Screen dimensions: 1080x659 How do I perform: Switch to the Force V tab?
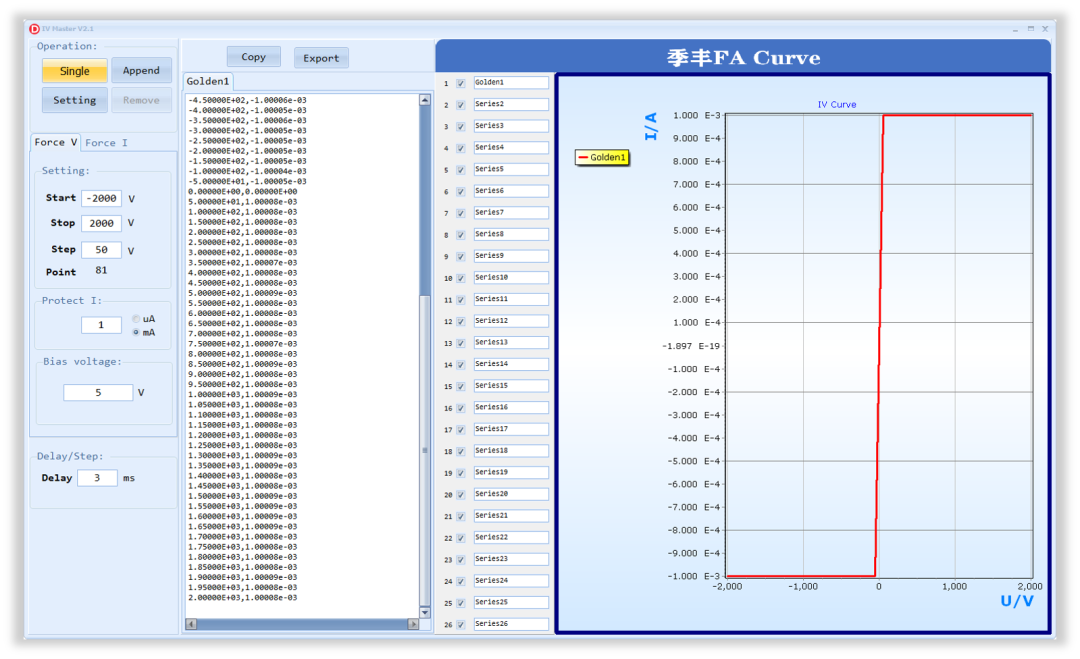pyautogui.click(x=56, y=142)
